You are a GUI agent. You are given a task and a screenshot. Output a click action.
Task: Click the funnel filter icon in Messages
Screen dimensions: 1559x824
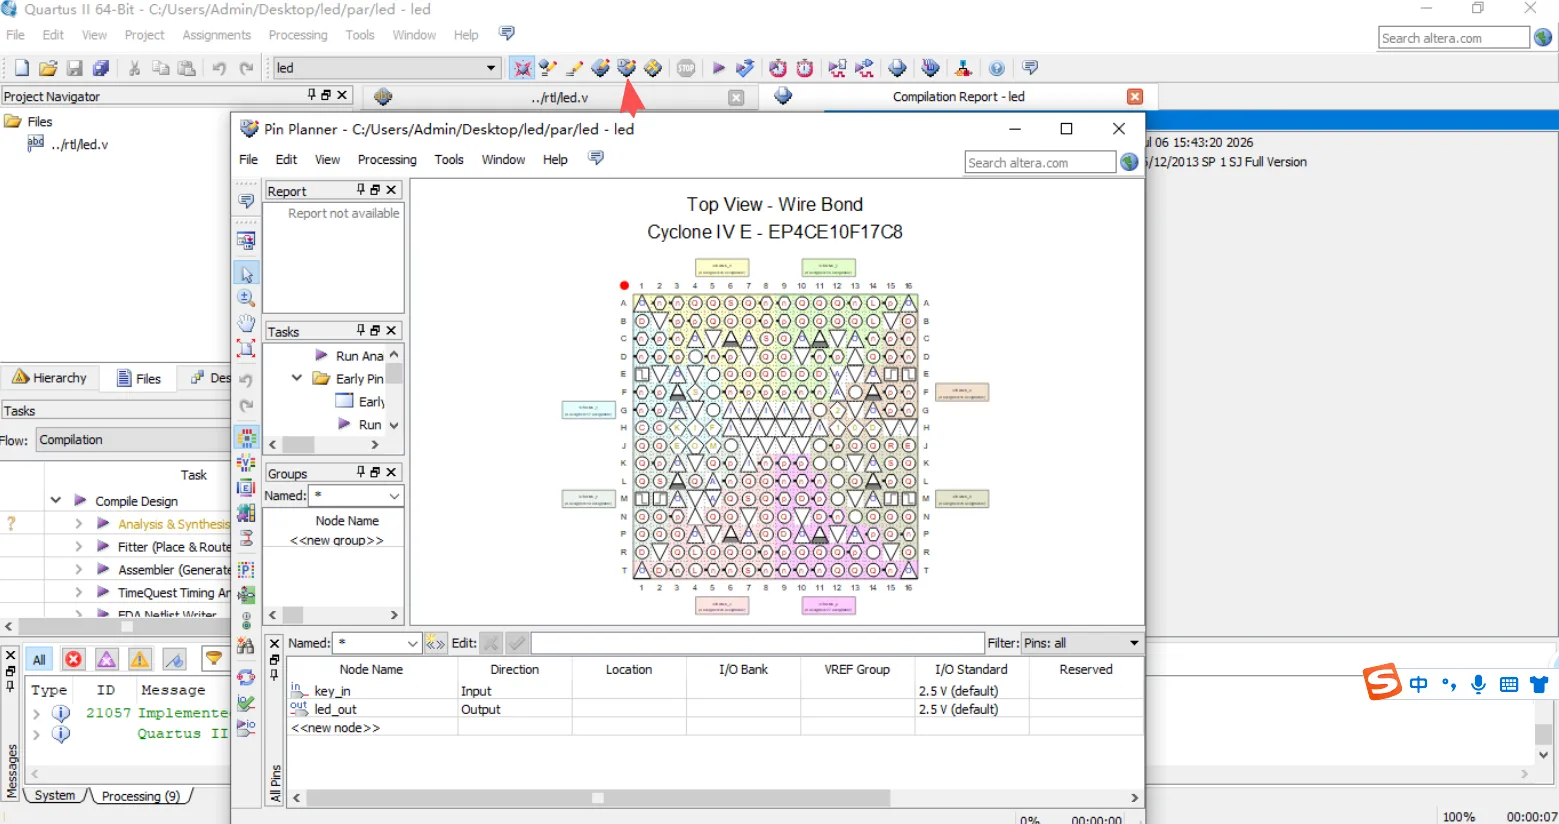pyautogui.click(x=213, y=658)
